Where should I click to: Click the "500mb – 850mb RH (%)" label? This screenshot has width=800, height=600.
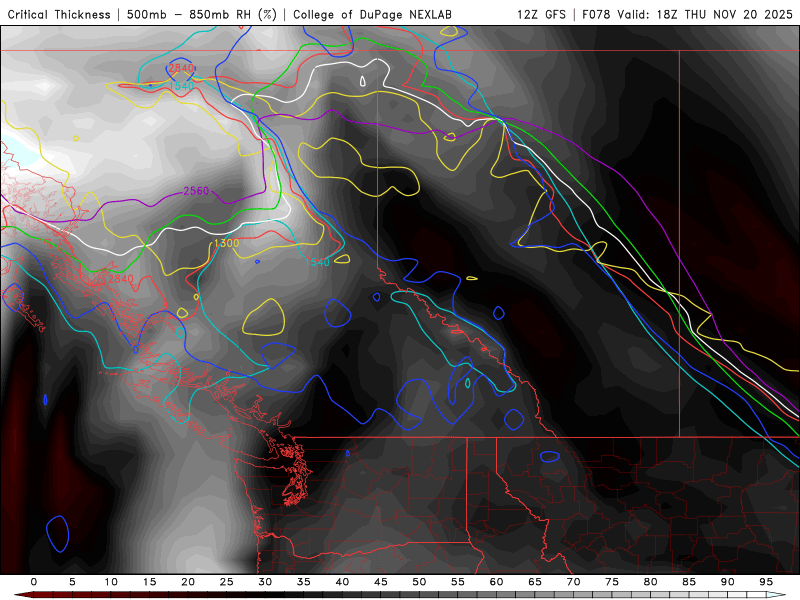202,14
